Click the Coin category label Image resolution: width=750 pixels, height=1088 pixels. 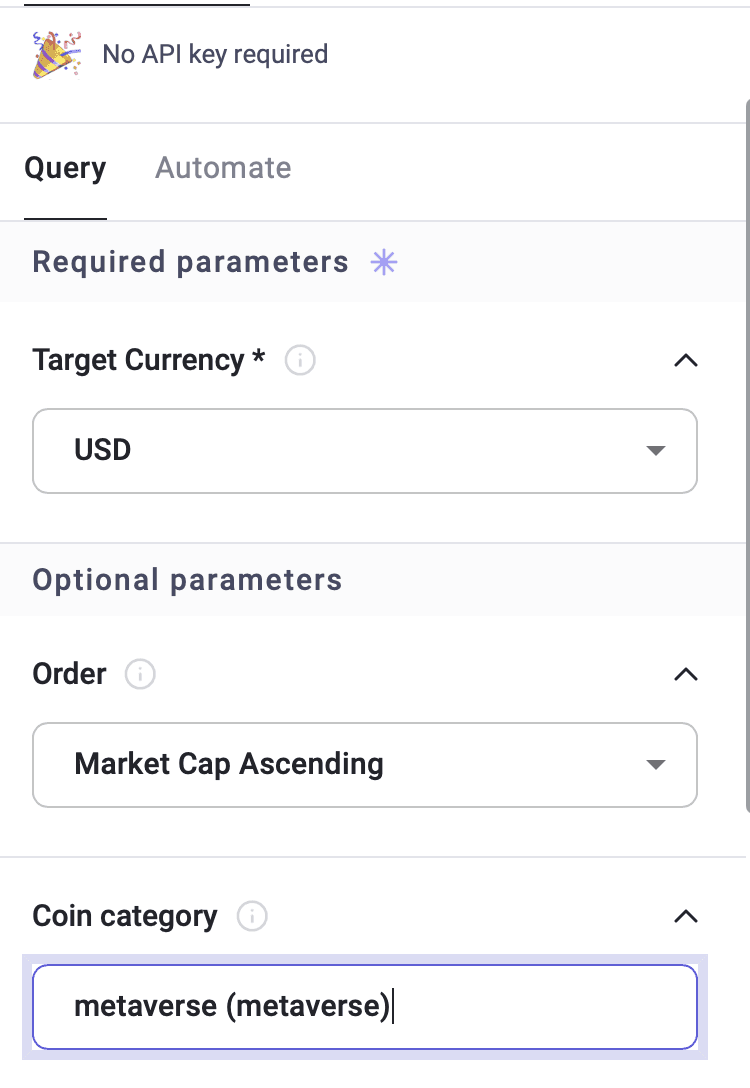pyautogui.click(x=124, y=916)
